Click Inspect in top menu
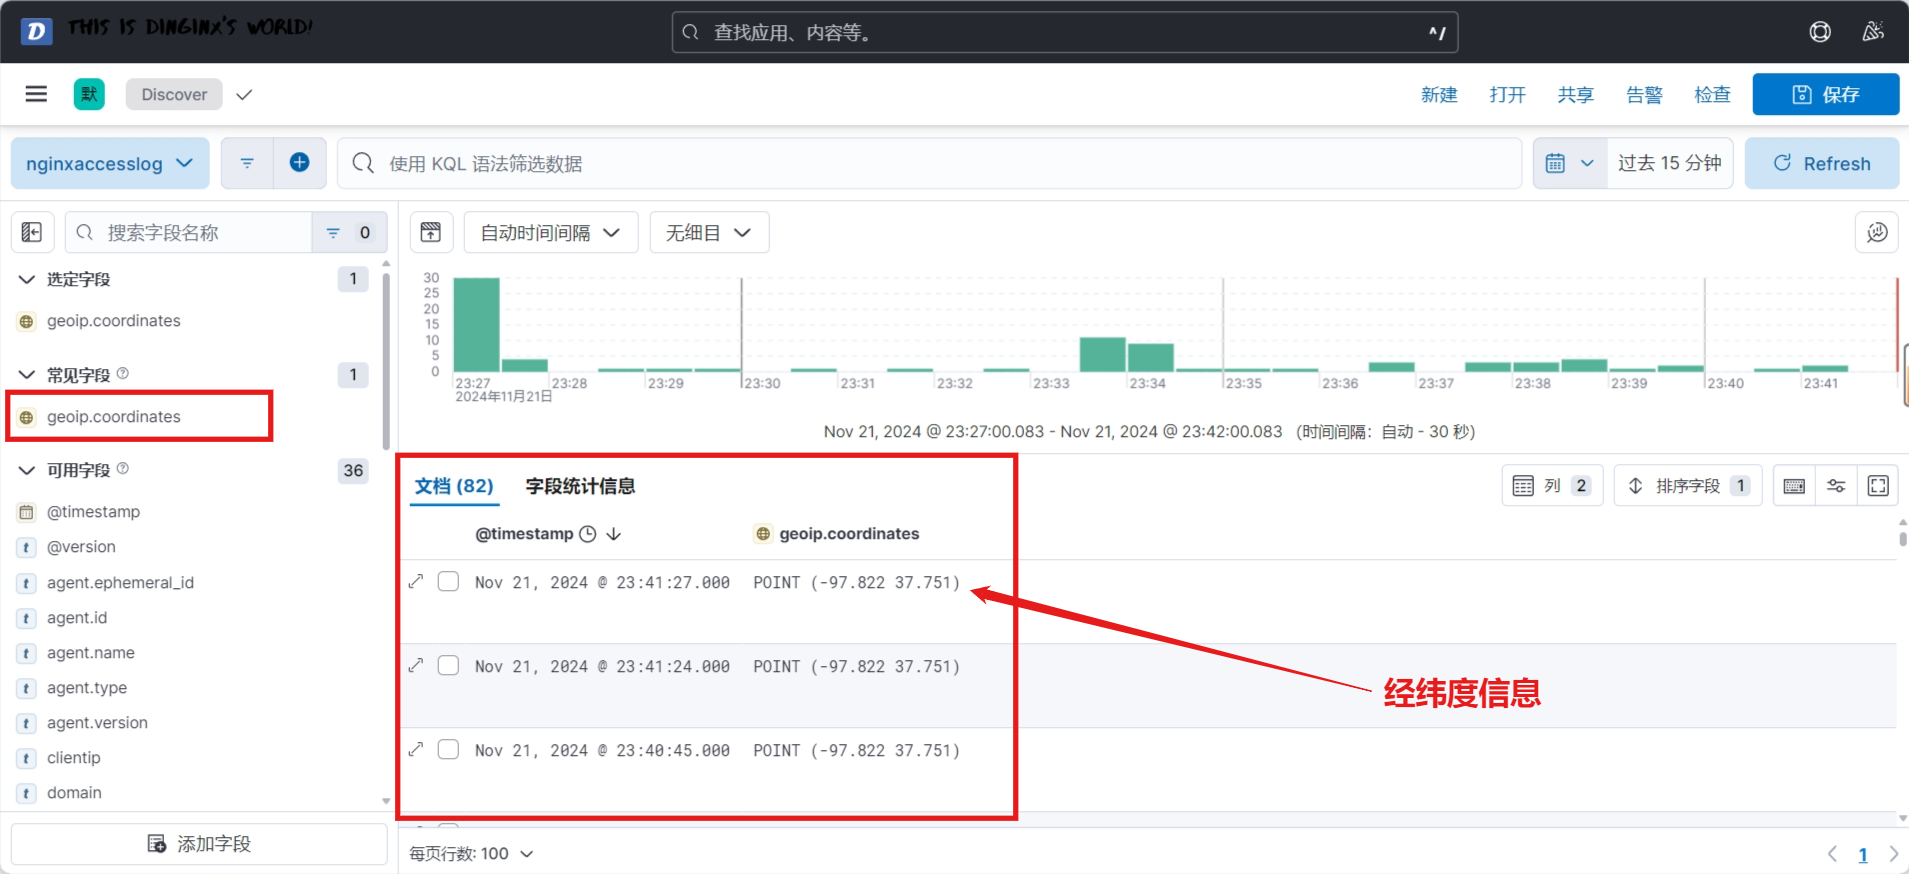1909x874 pixels. 1712,94
